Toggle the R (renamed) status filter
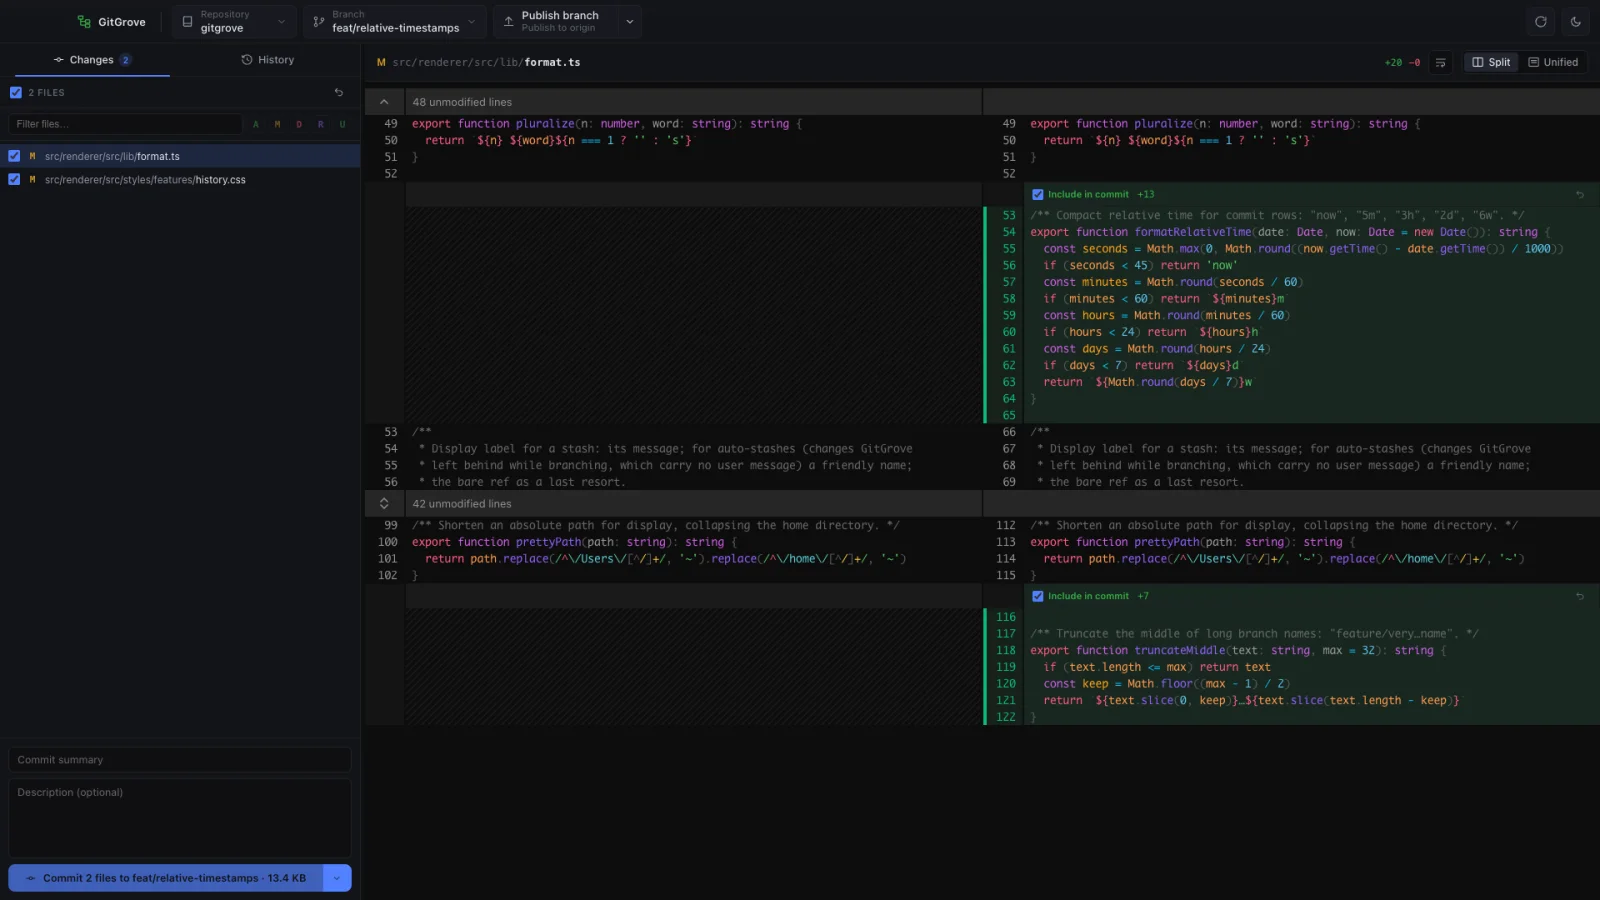 pos(321,124)
